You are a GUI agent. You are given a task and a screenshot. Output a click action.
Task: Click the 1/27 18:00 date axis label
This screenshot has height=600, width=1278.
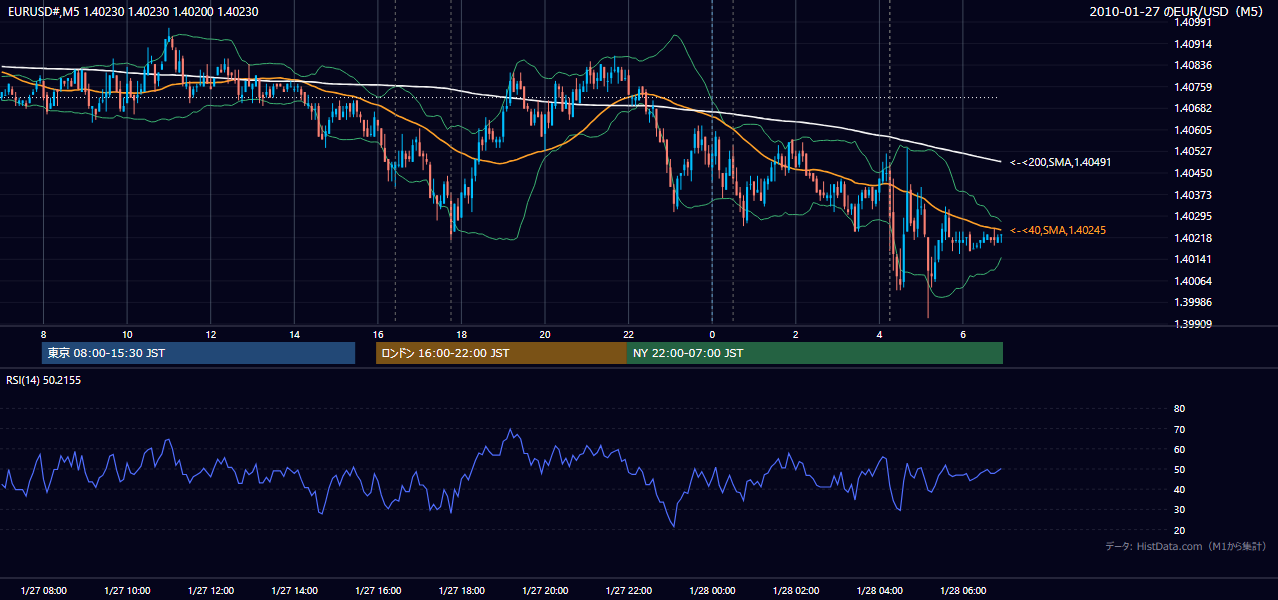coord(461,590)
